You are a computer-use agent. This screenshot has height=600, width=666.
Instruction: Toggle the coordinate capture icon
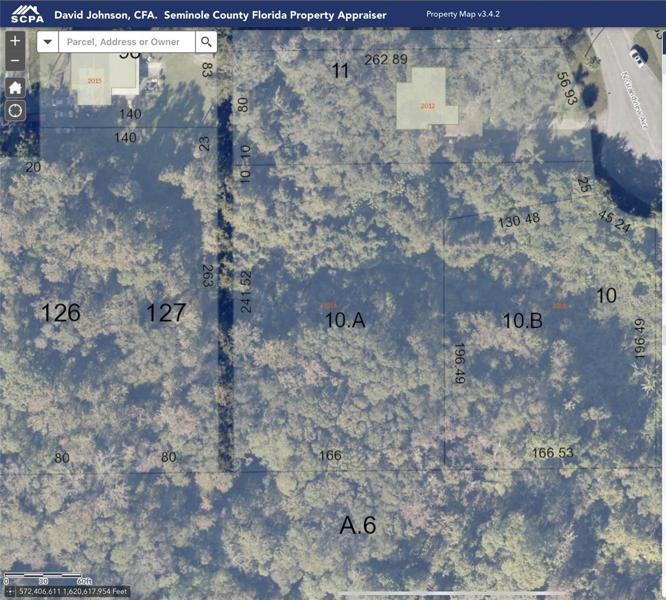10,591
